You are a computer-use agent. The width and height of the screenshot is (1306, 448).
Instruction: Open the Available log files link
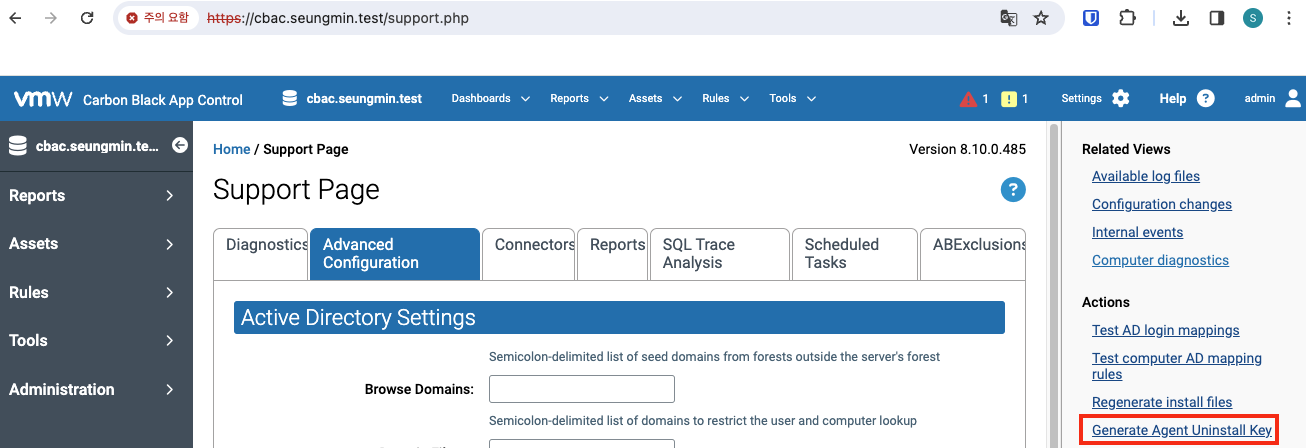tap(1145, 176)
